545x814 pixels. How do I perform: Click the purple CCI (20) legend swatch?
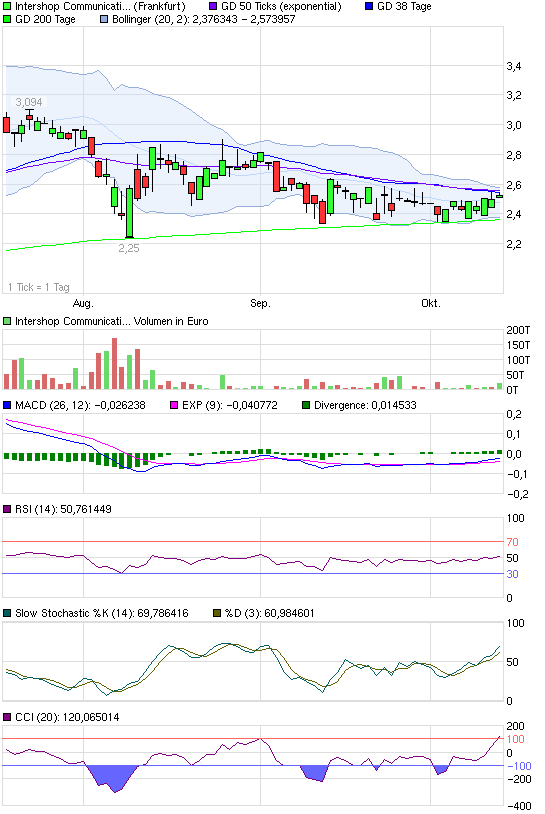(7, 717)
